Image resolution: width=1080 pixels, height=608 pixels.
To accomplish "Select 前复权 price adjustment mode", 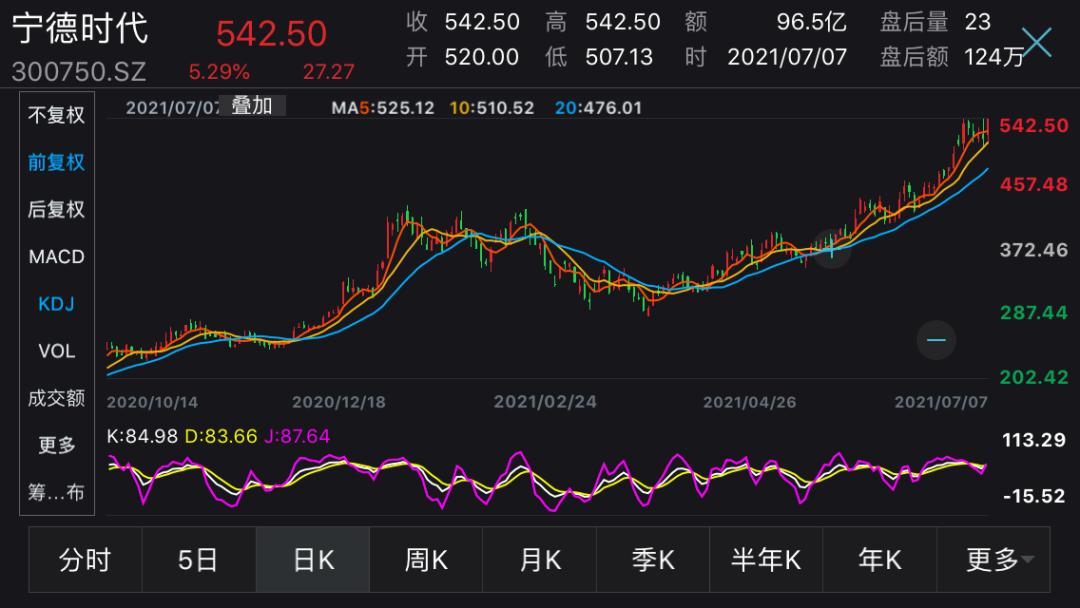I will point(56,162).
